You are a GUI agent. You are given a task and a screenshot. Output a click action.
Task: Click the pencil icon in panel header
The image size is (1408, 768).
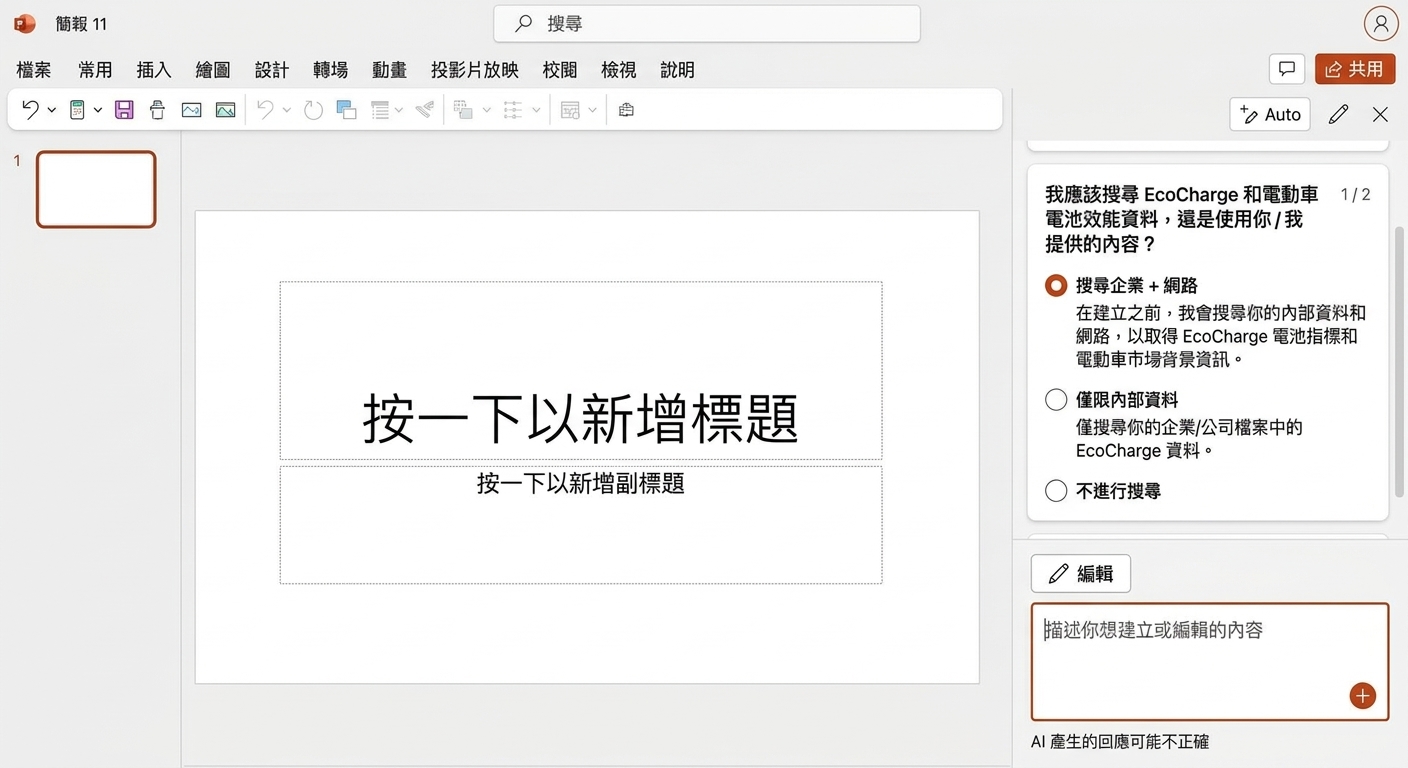pos(1338,114)
